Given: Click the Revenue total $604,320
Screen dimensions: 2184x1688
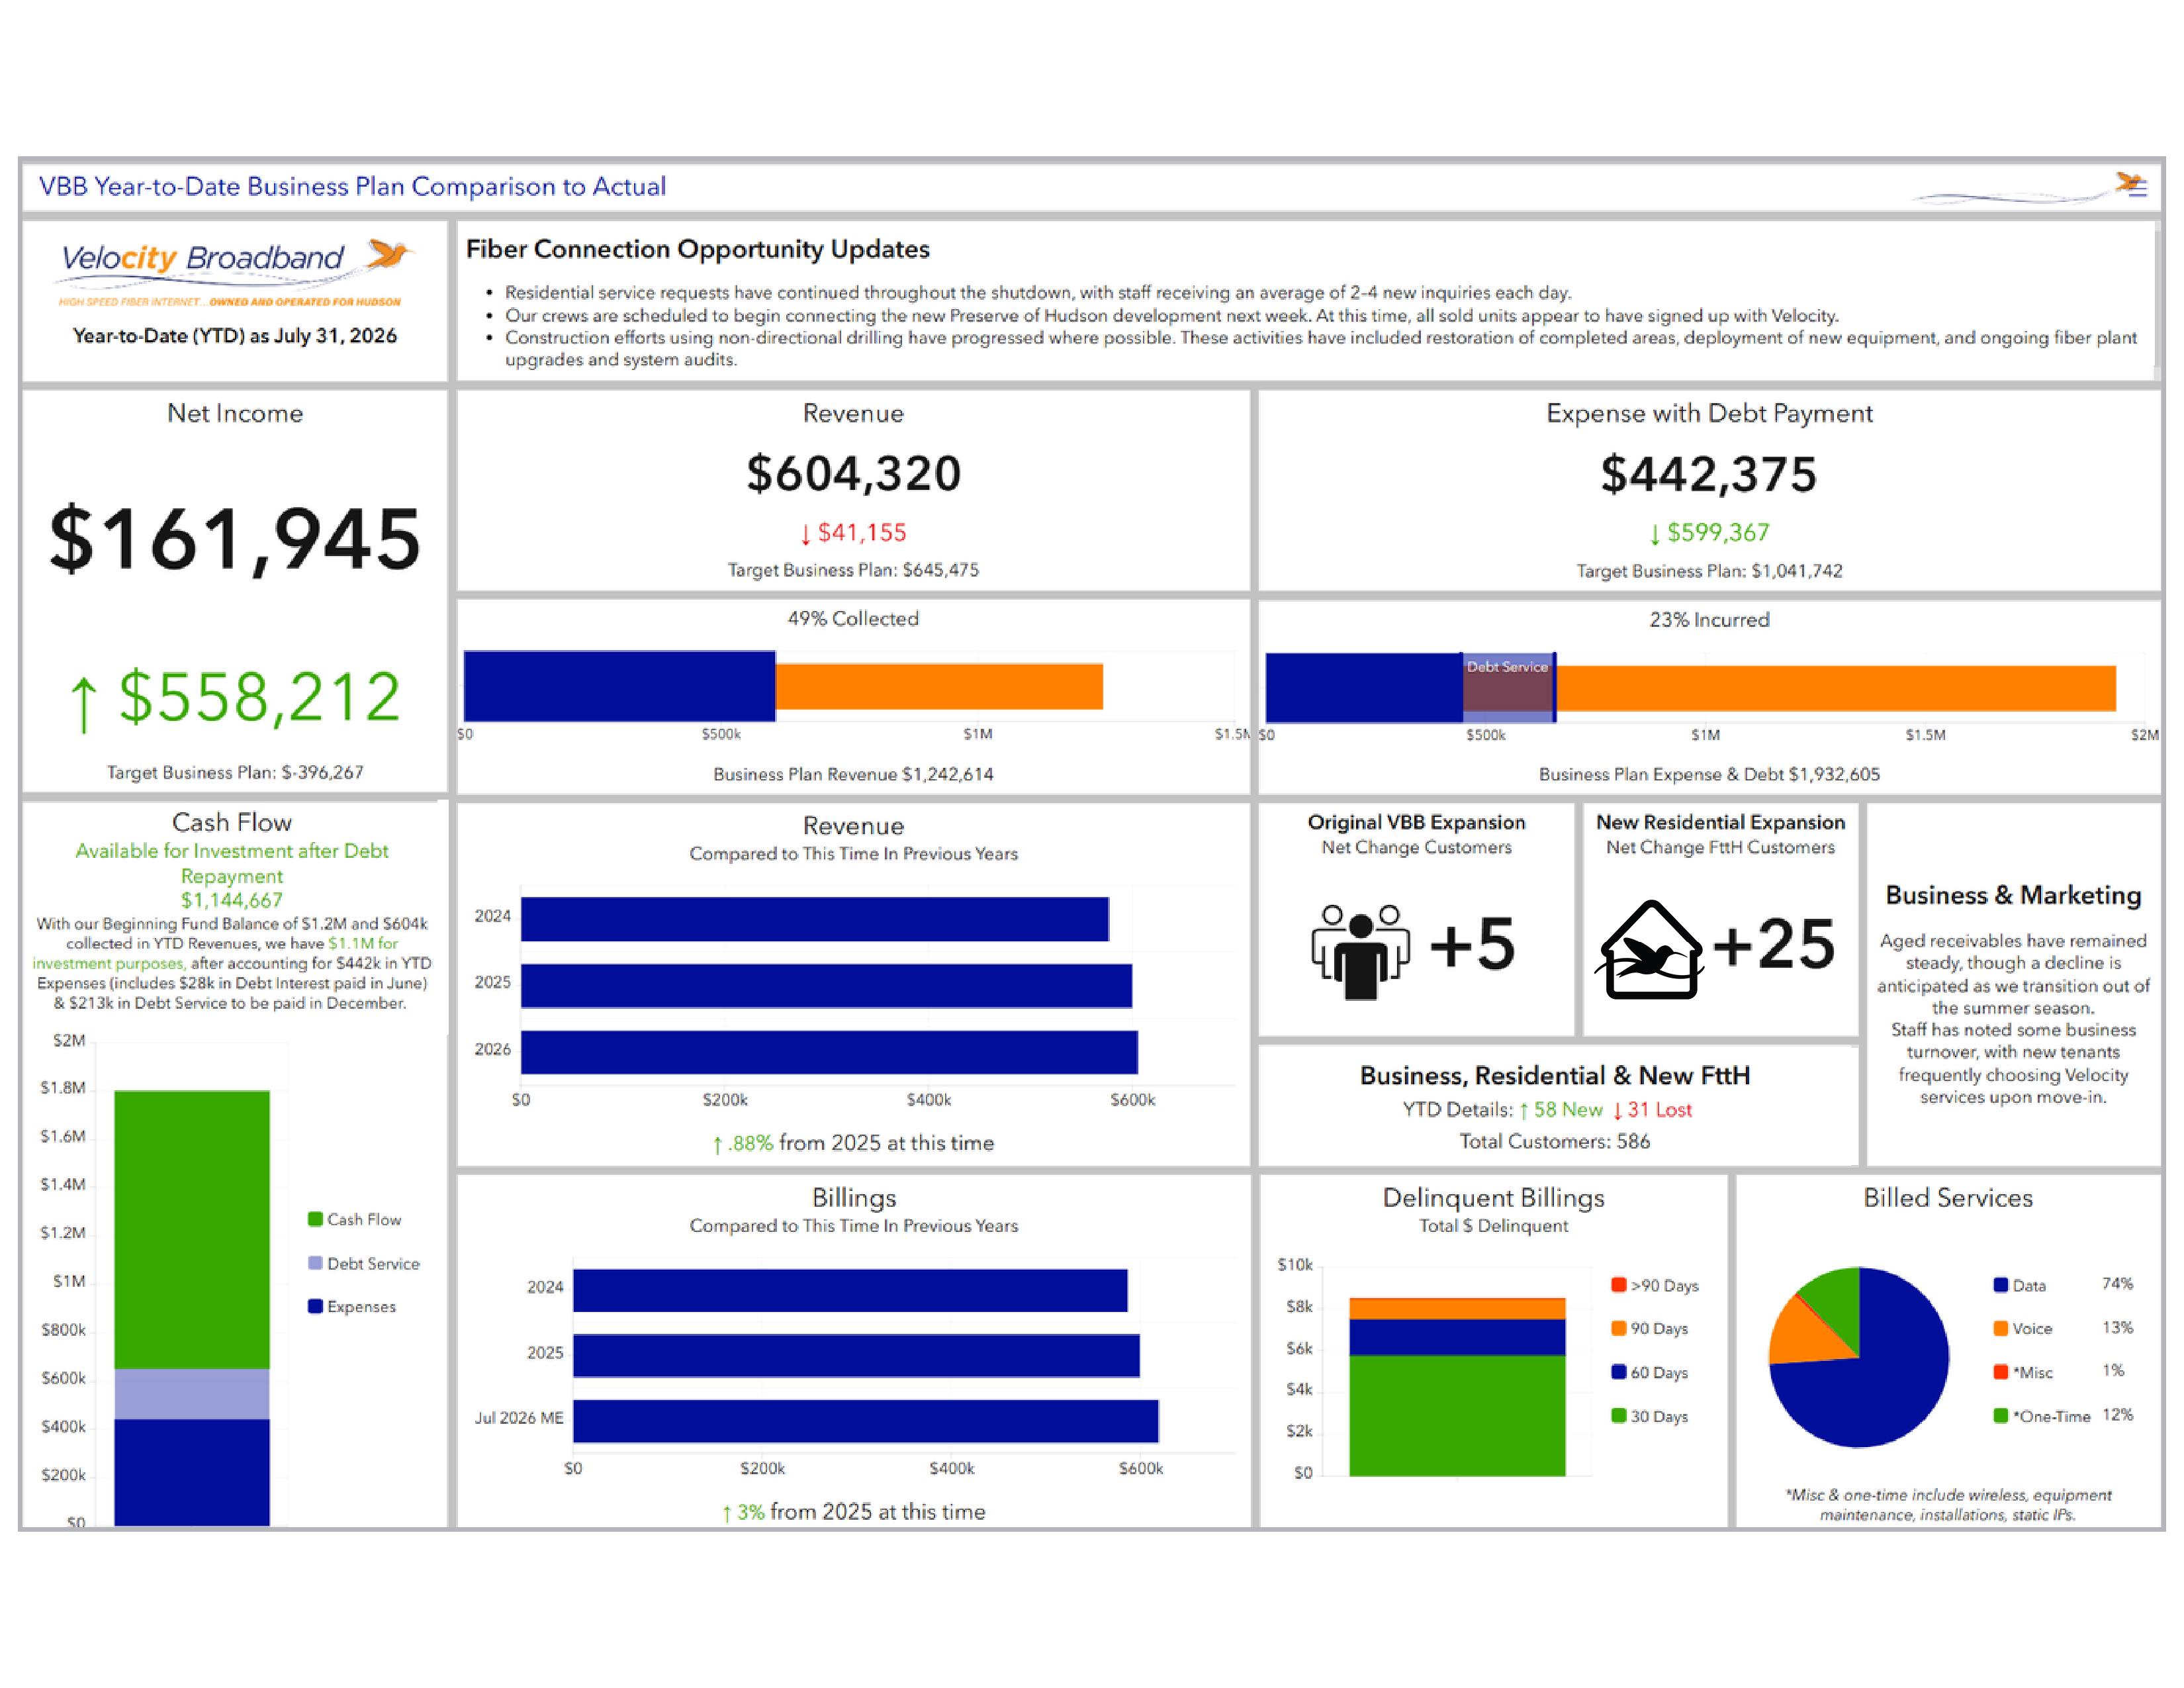Looking at the screenshot, I should [853, 473].
